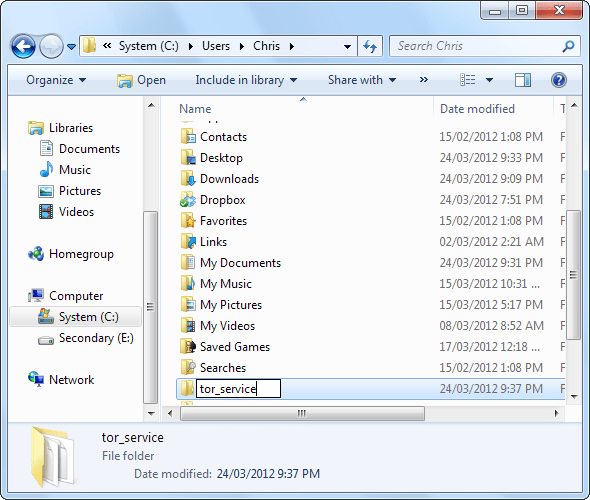The width and height of the screenshot is (590, 500).
Task: Click the Refresh button beside address bar
Action: 370,46
